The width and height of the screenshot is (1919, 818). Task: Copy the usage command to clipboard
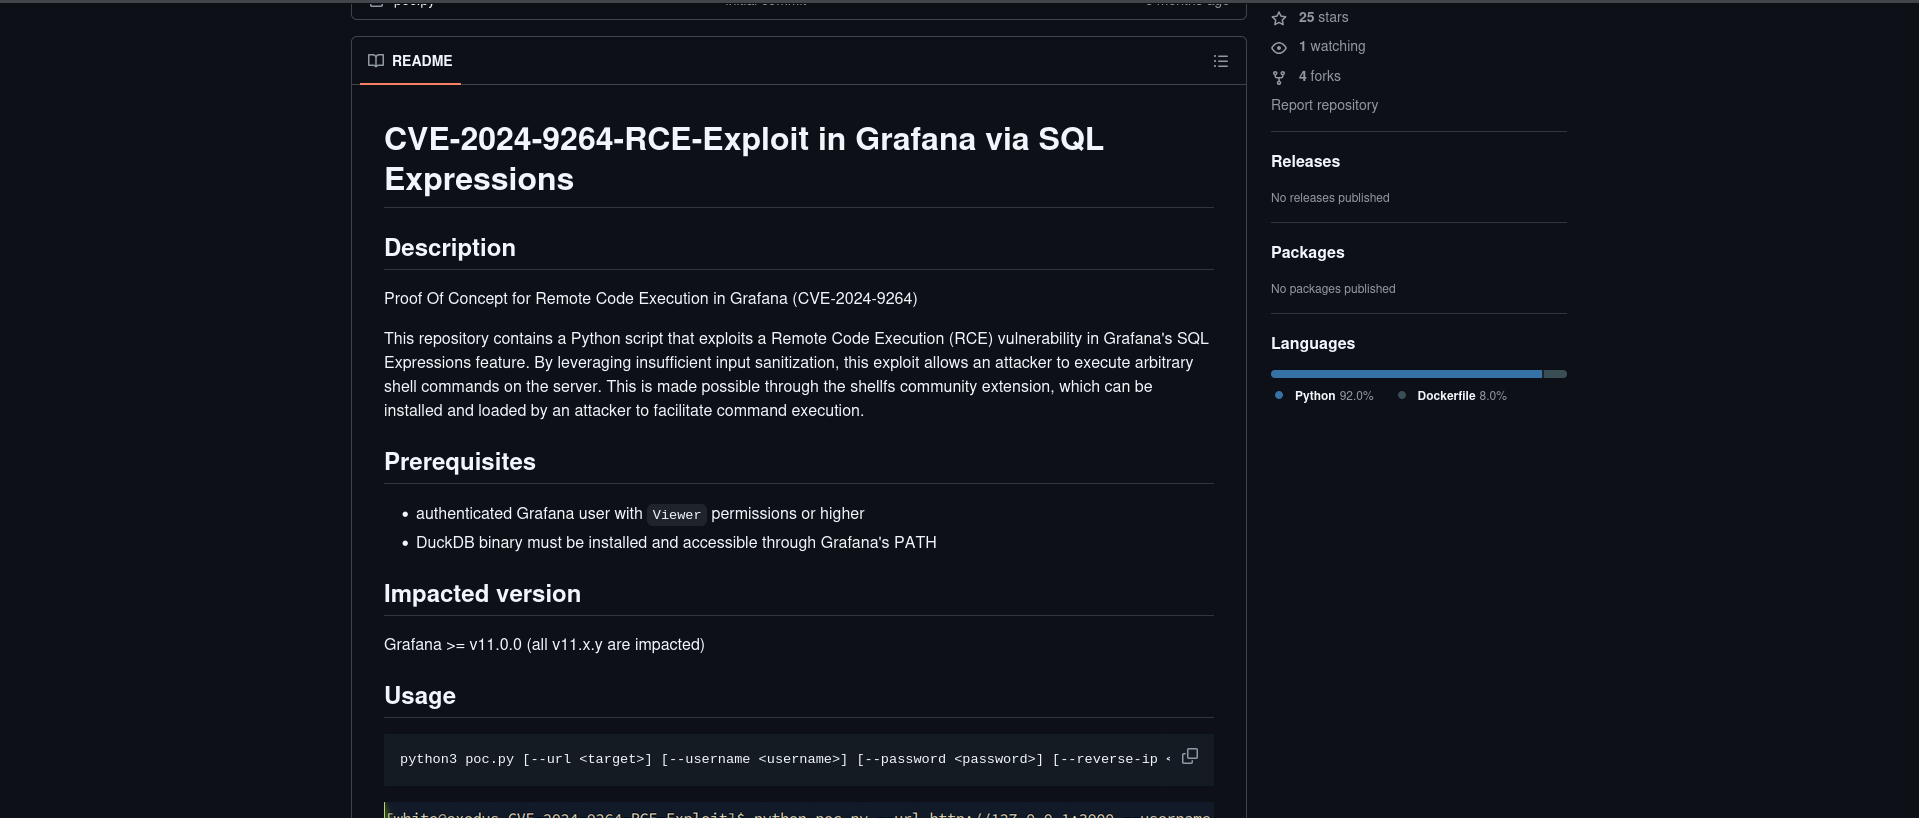click(x=1189, y=756)
